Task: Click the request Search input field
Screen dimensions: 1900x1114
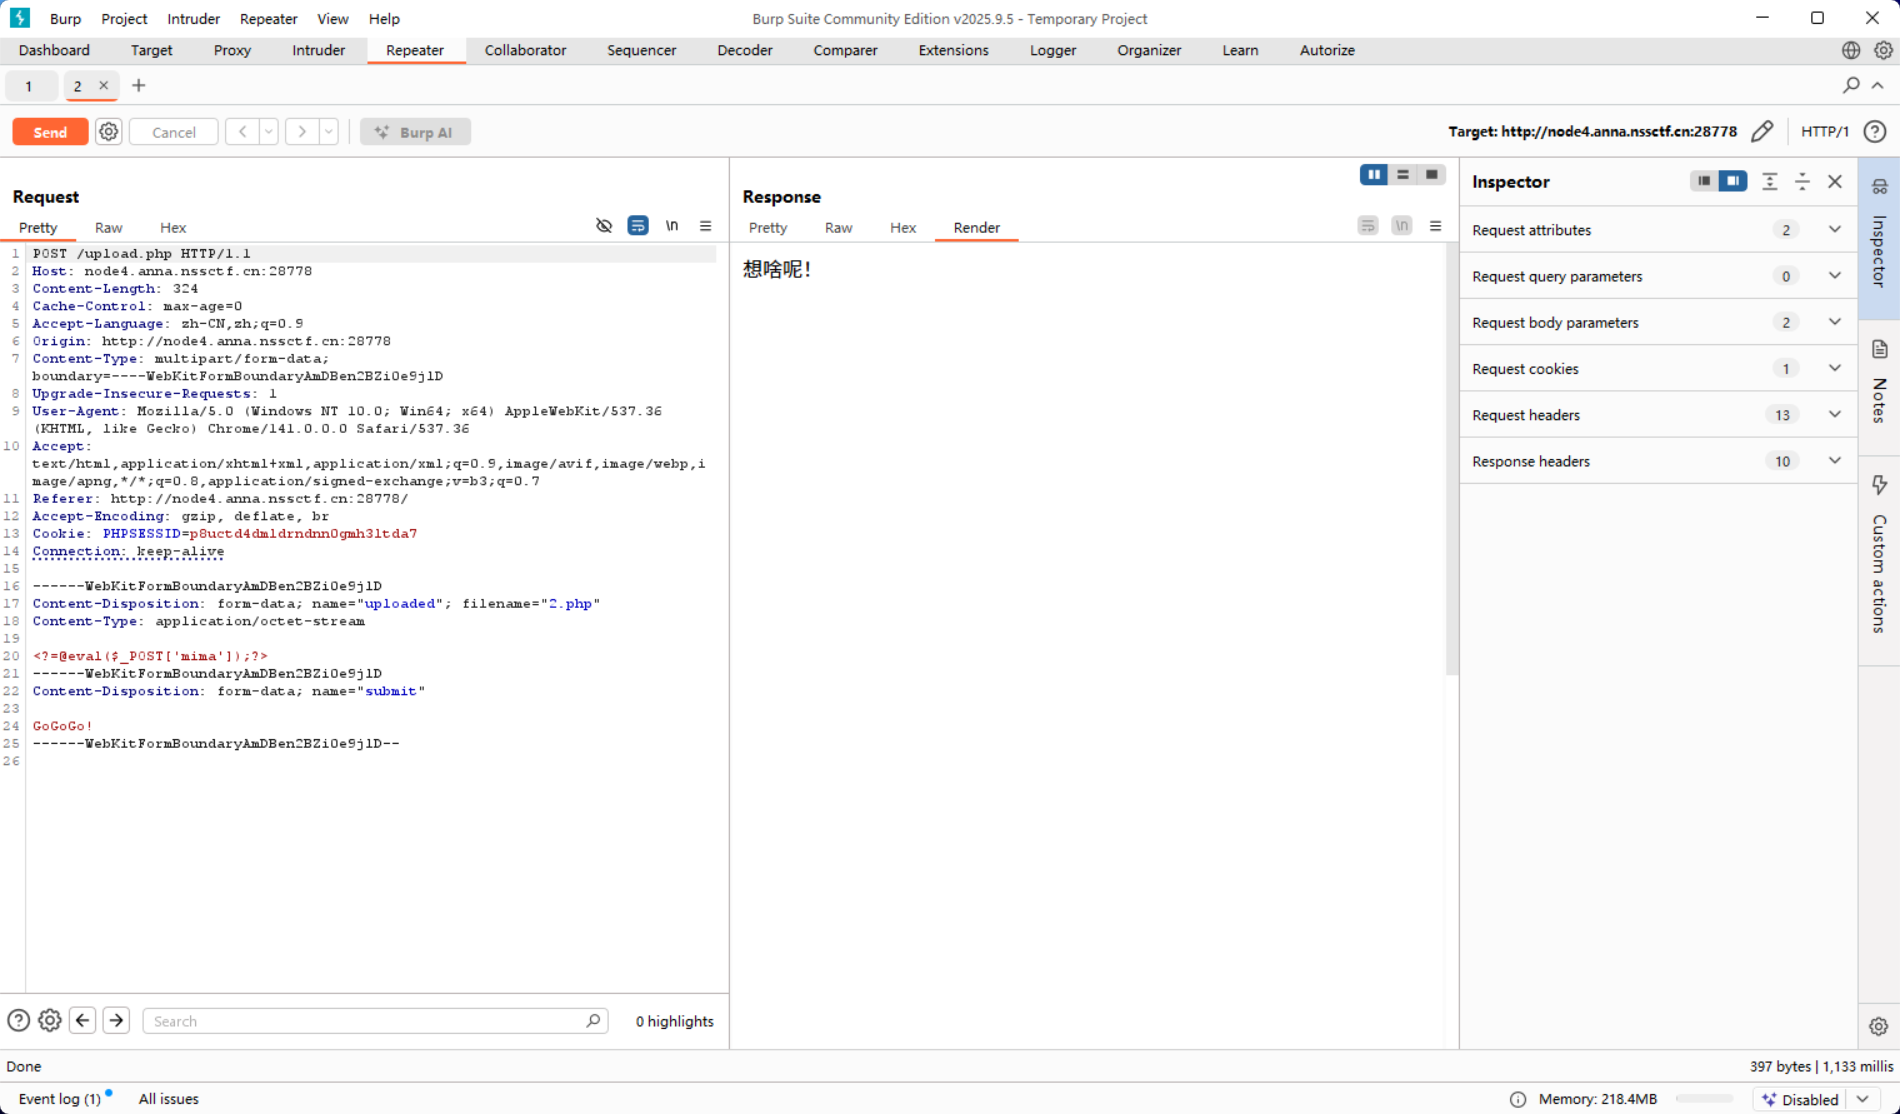Action: pos(375,1021)
